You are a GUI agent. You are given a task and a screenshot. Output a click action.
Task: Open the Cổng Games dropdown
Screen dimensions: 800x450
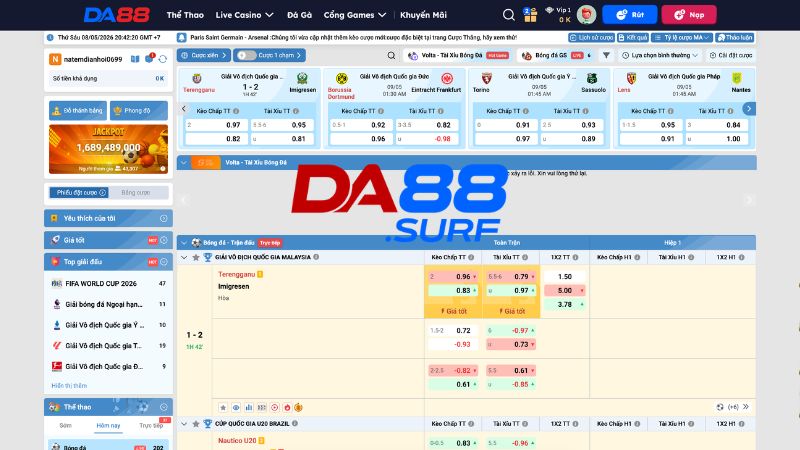(x=355, y=15)
